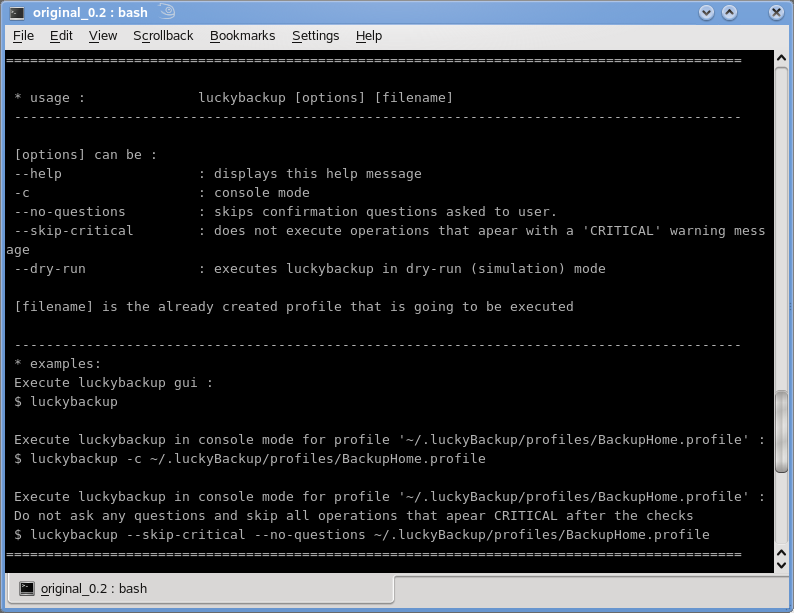This screenshot has height=613, width=794.
Task: Click the scrollbar thumb handle
Action: [x=781, y=432]
